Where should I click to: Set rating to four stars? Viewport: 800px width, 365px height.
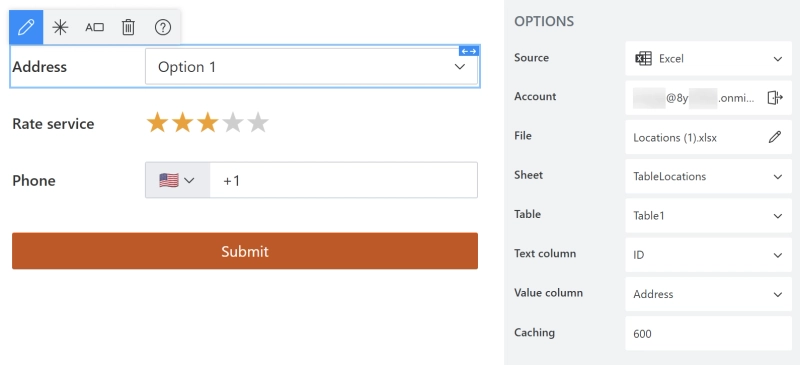click(x=233, y=123)
